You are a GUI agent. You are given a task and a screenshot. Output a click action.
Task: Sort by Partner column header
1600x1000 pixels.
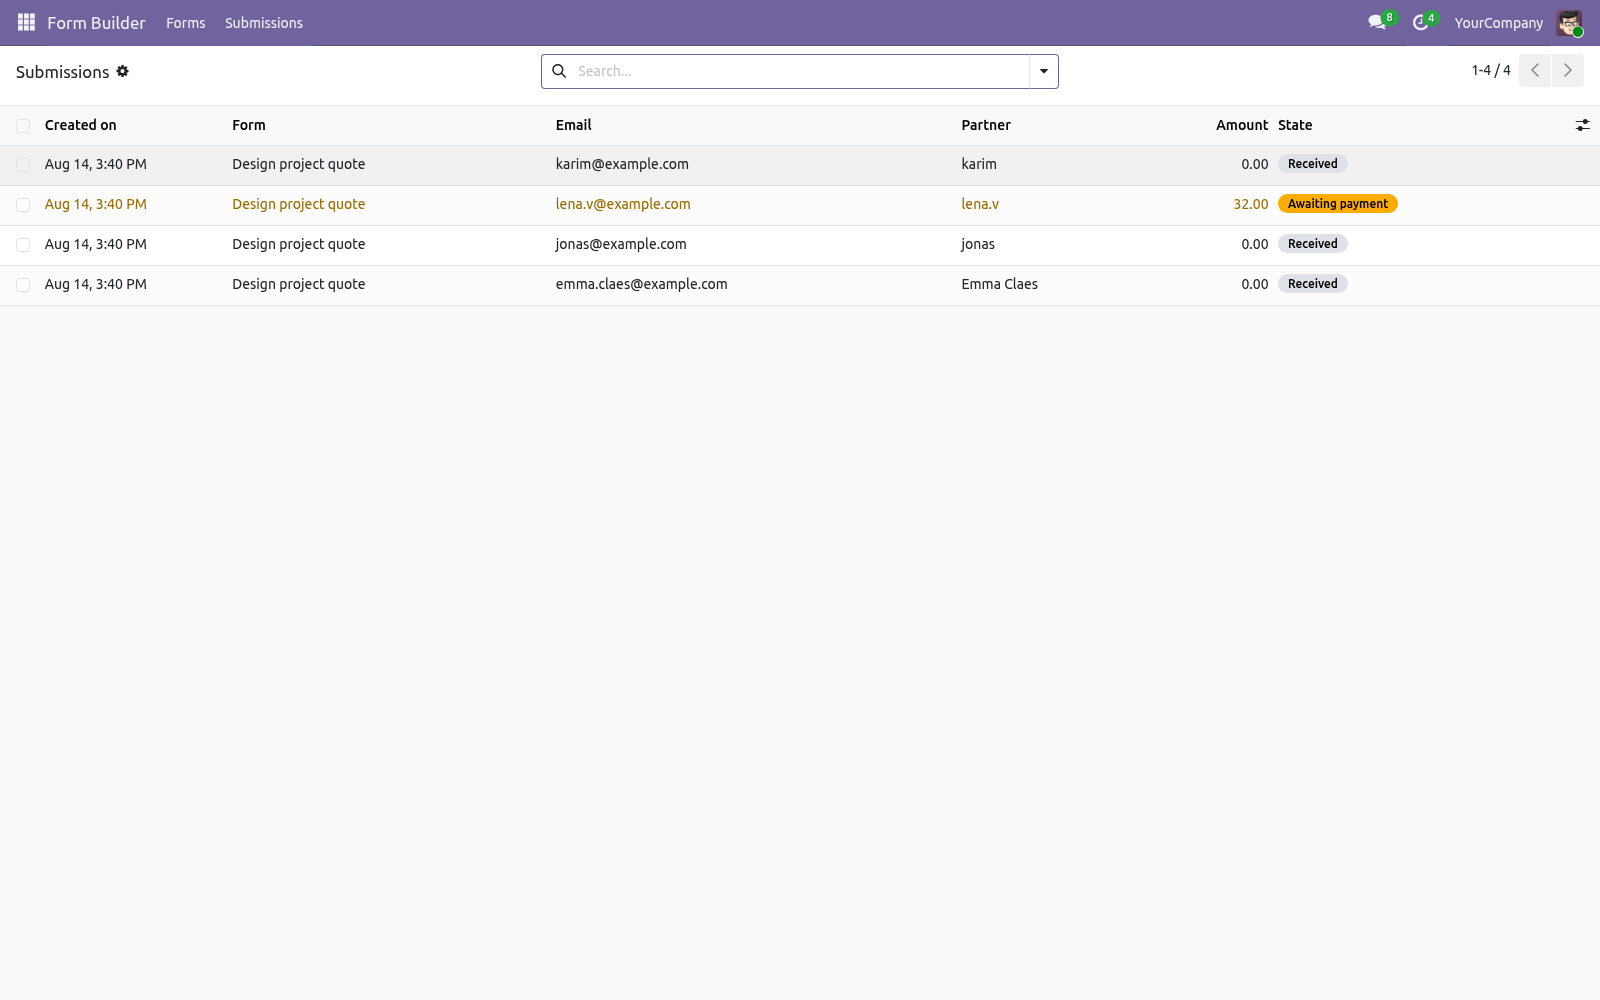(x=986, y=125)
